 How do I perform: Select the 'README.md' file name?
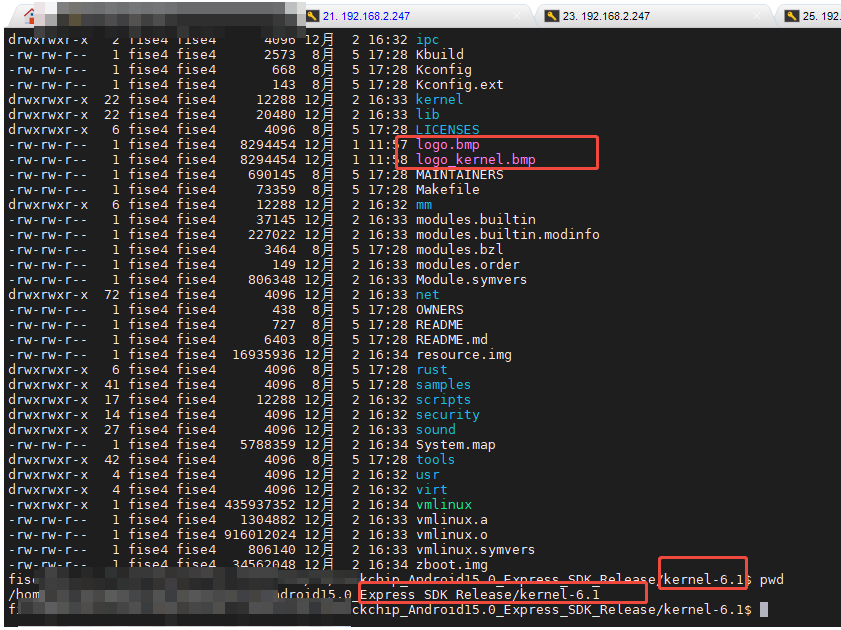[452, 340]
